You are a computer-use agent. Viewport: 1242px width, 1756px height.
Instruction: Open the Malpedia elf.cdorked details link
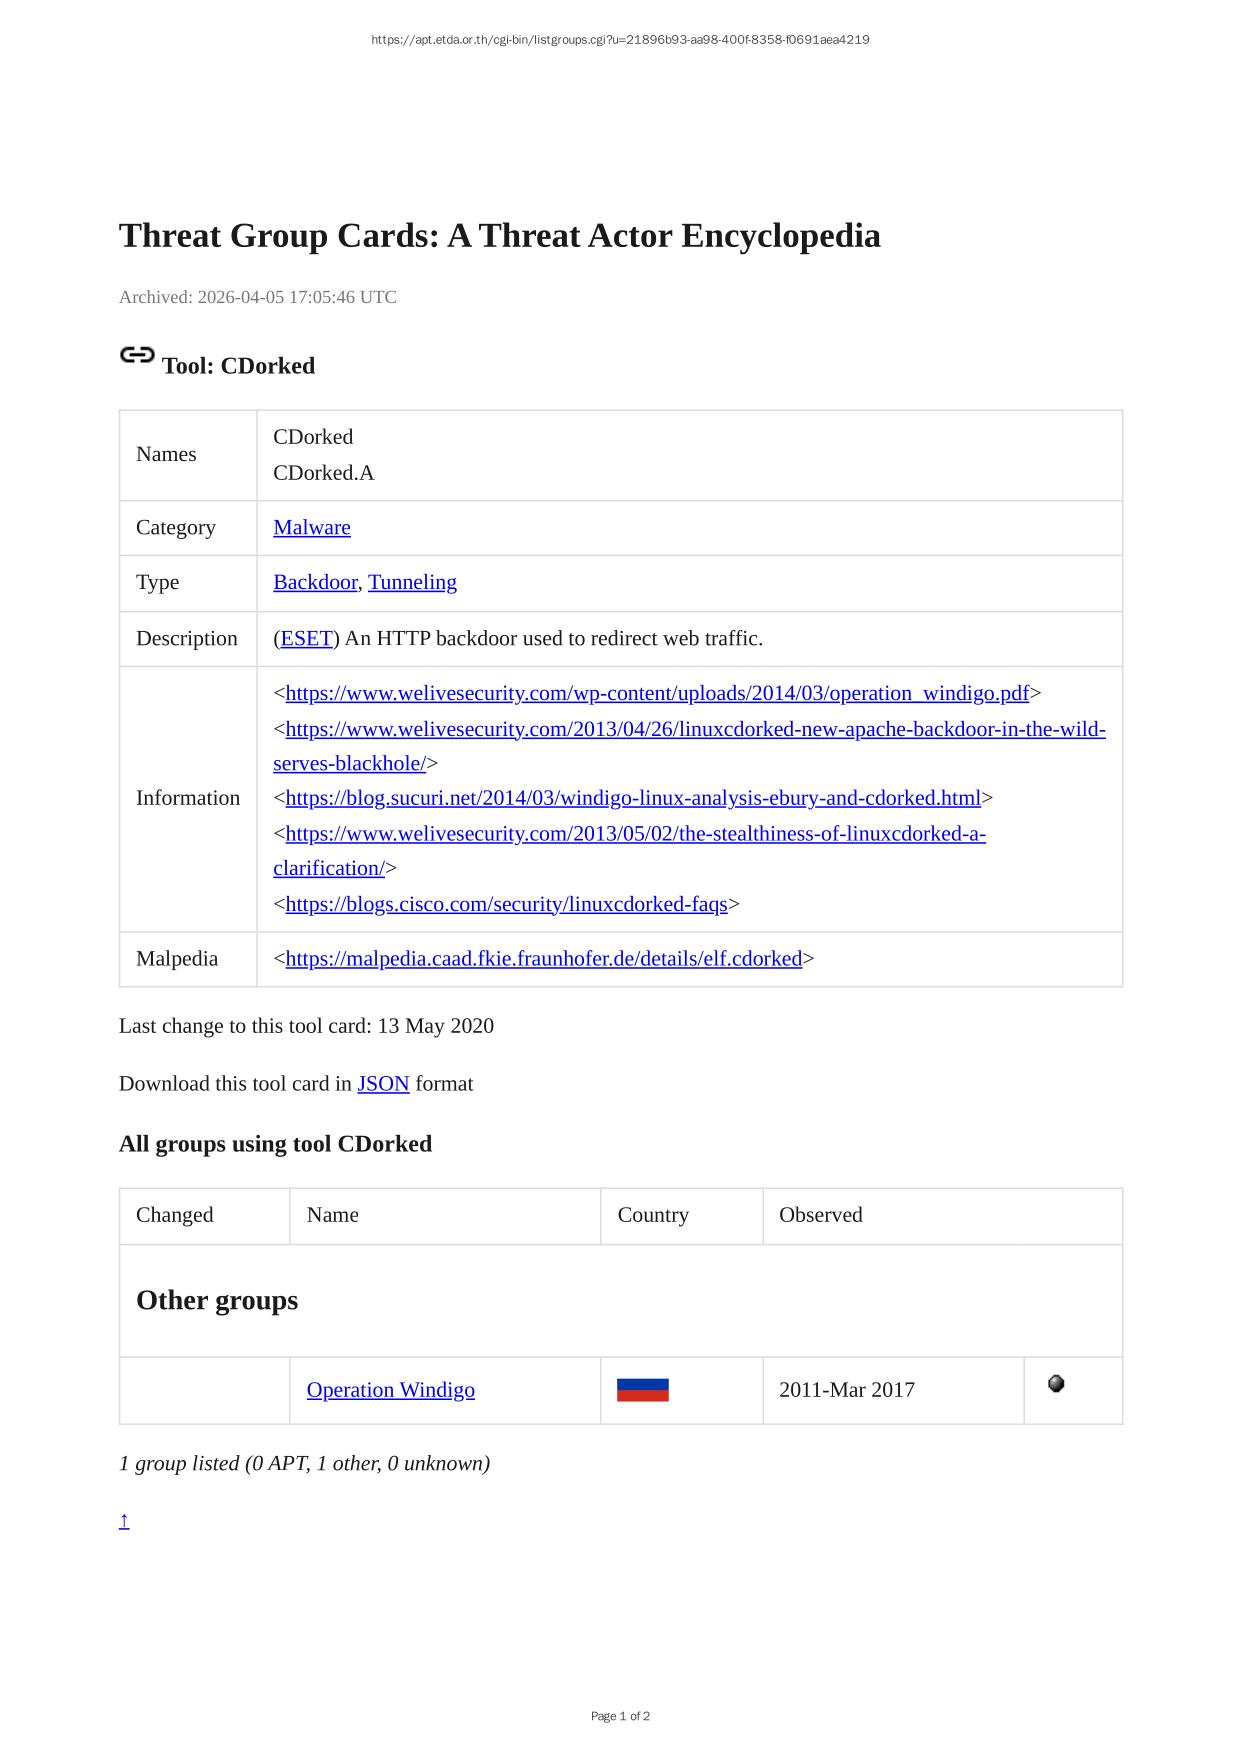point(543,959)
